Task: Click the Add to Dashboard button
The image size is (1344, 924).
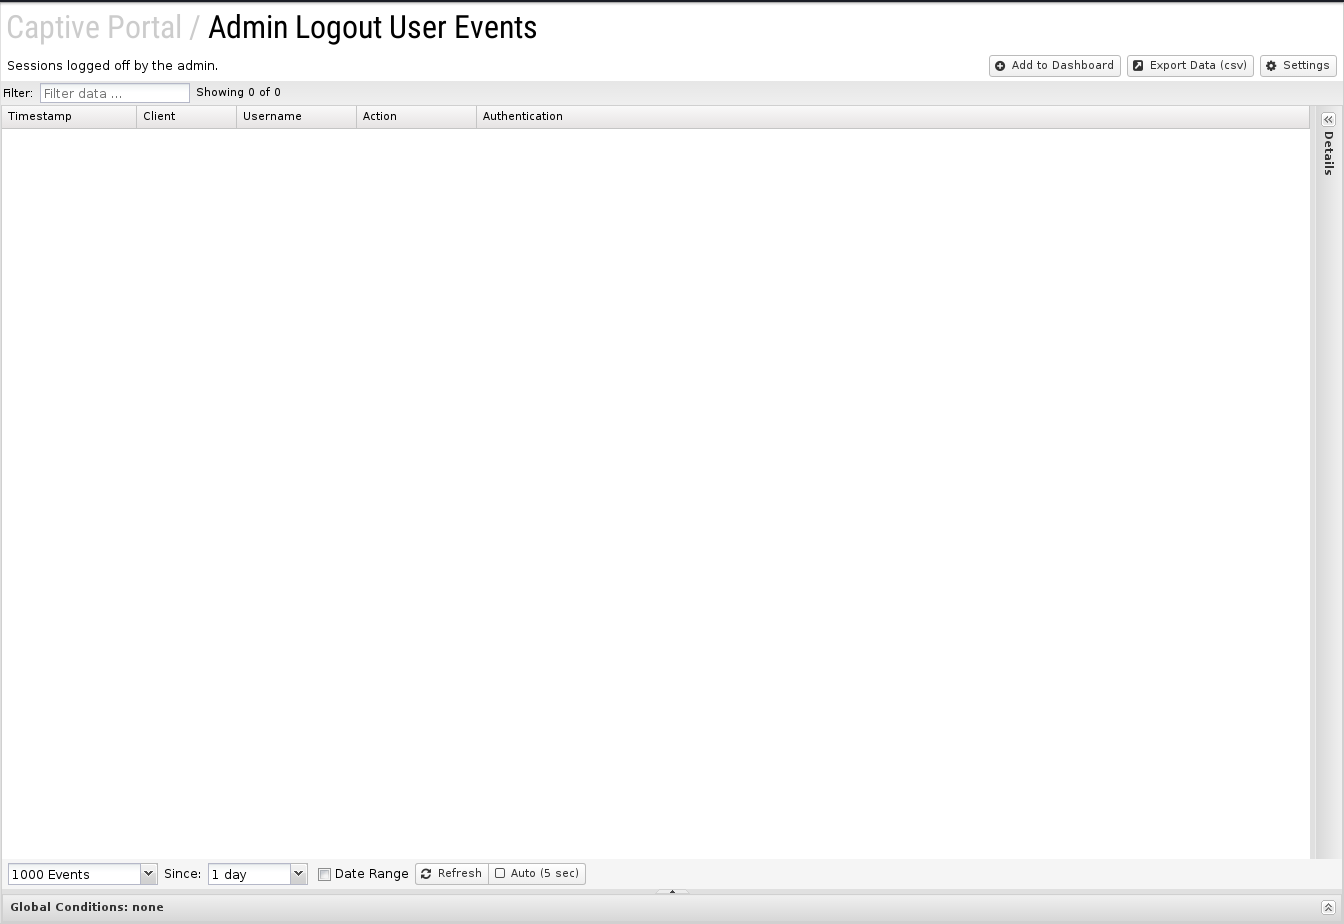Action: [1054, 66]
